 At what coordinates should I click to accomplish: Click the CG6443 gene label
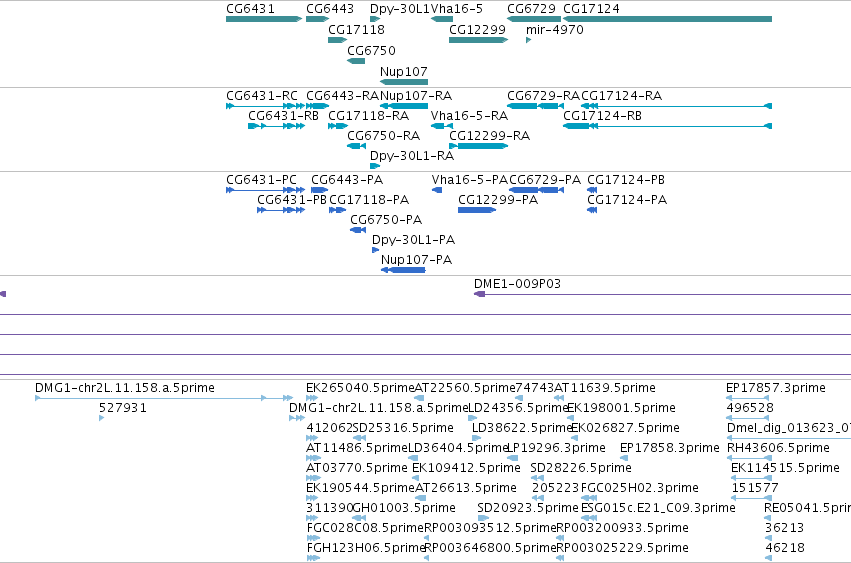[x=330, y=9]
